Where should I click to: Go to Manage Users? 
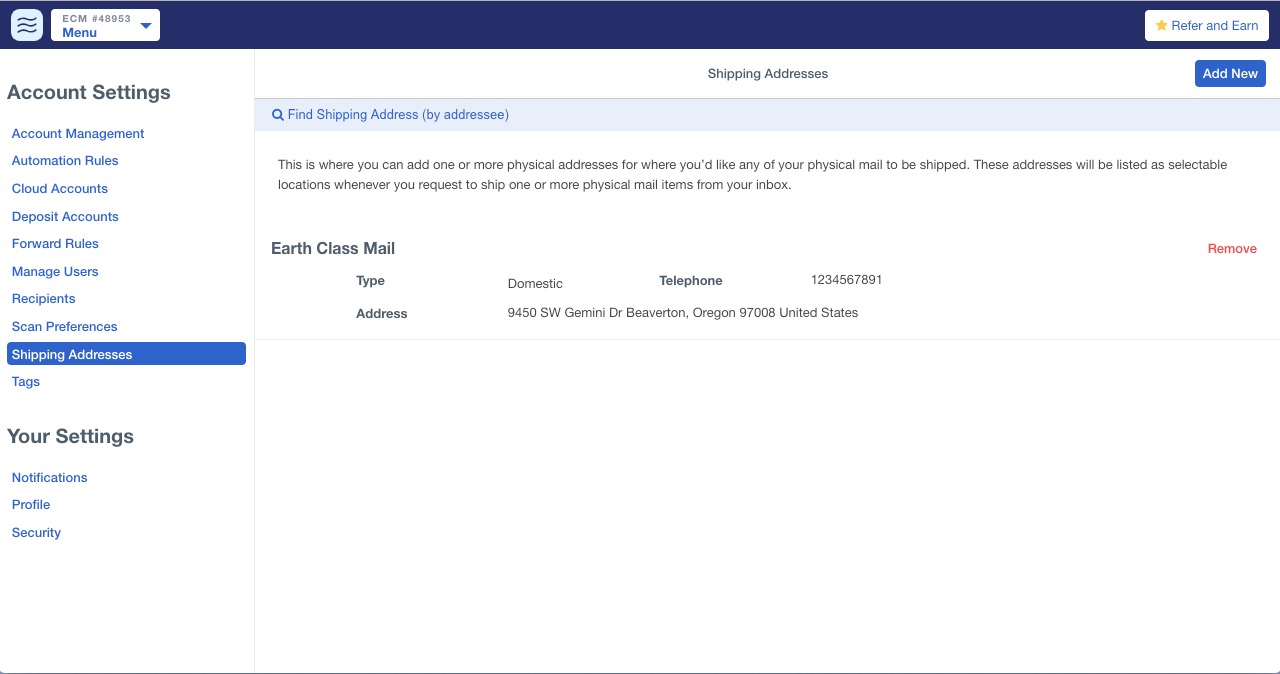[55, 272]
